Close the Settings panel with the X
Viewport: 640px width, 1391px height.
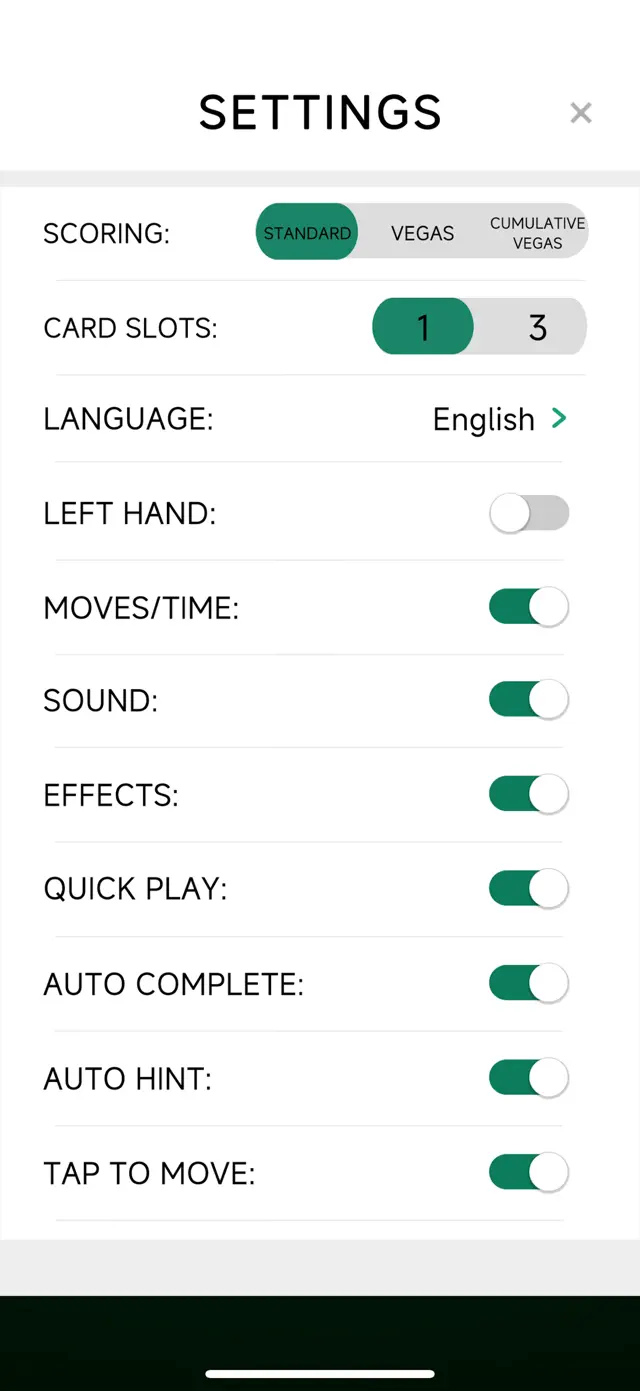pos(581,112)
